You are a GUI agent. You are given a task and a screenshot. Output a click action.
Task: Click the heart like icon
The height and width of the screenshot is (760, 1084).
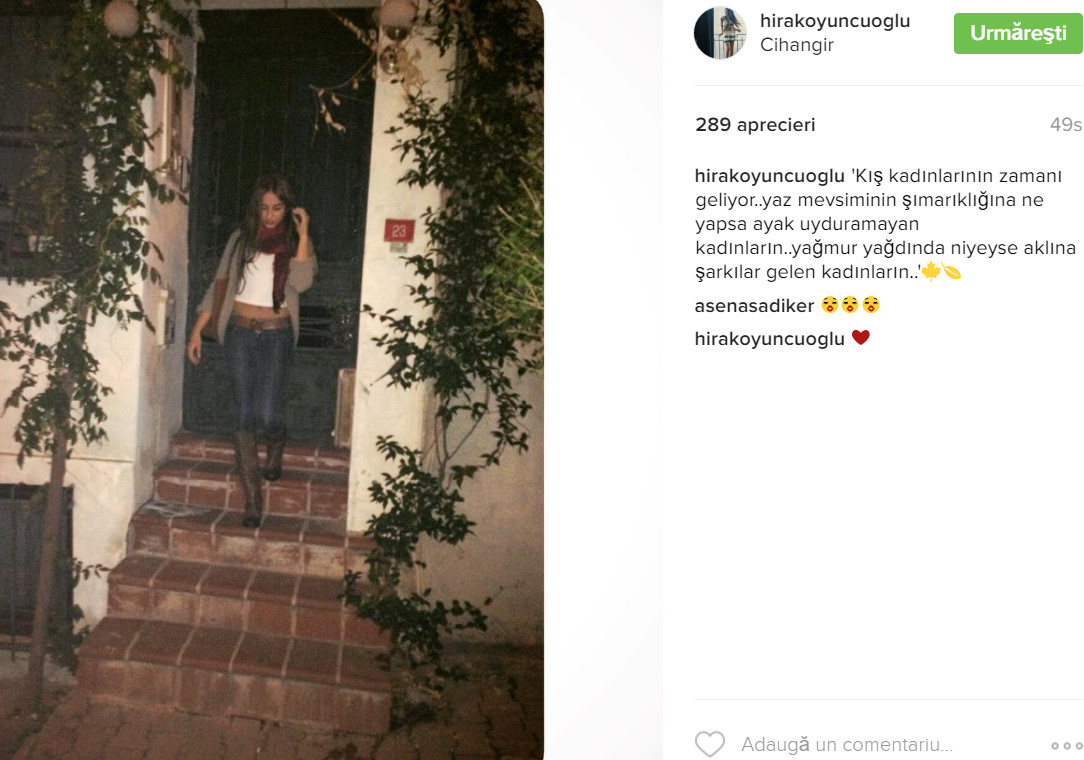pos(709,744)
